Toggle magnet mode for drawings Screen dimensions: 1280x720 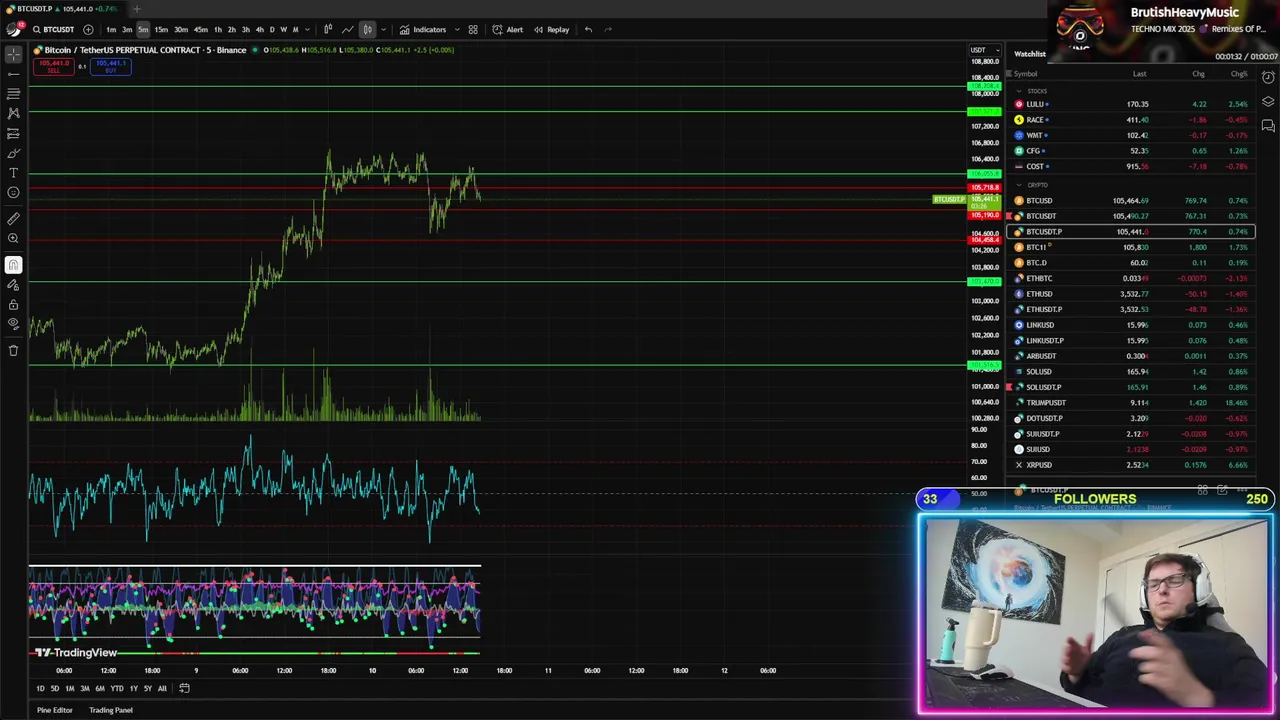click(x=13, y=265)
